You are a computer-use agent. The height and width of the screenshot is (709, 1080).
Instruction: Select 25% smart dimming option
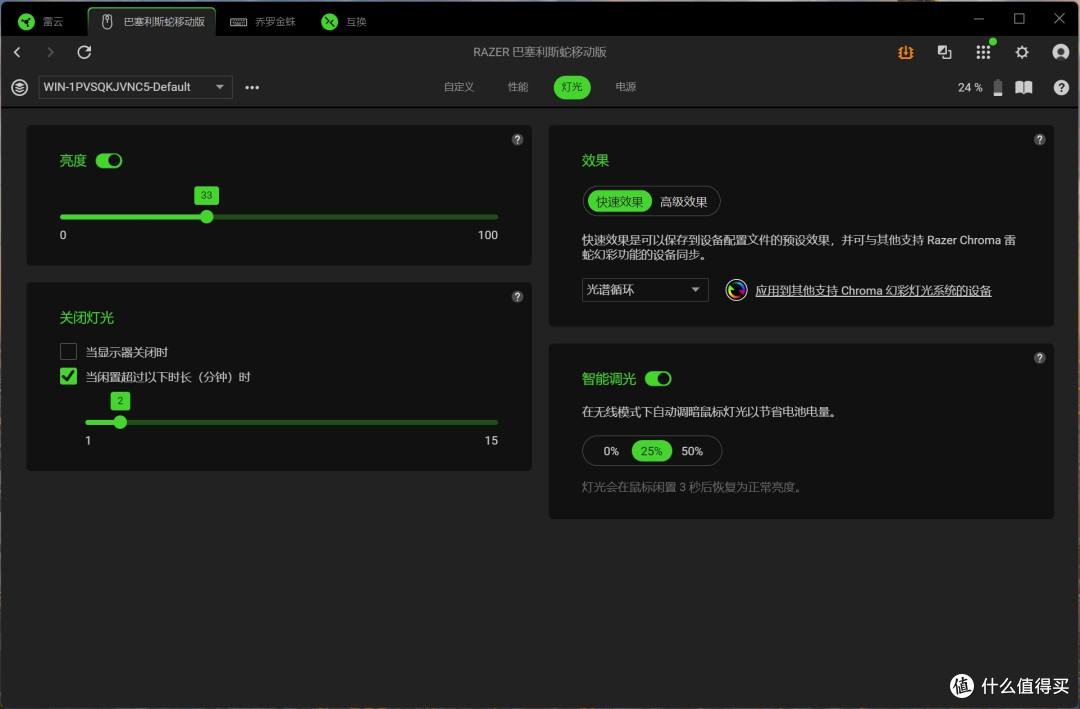pos(652,451)
